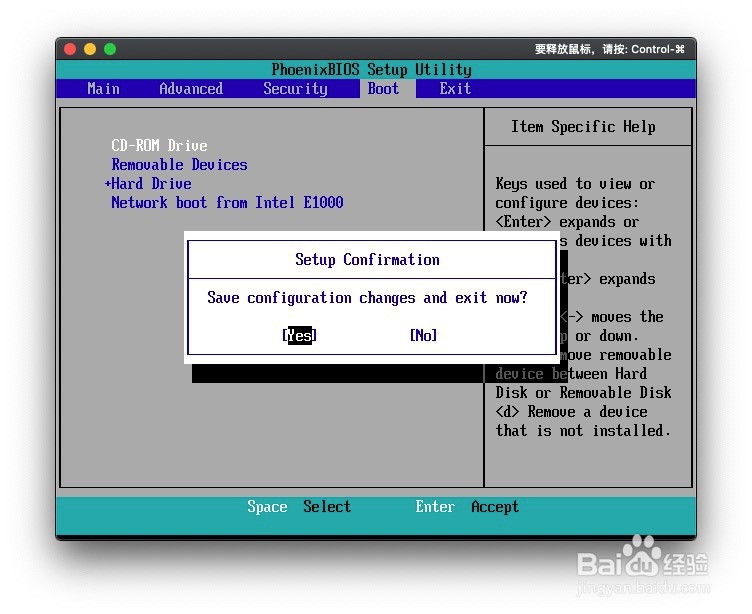This screenshot has height=614, width=752.
Task: Open the Main BIOS tab
Action: 104,89
